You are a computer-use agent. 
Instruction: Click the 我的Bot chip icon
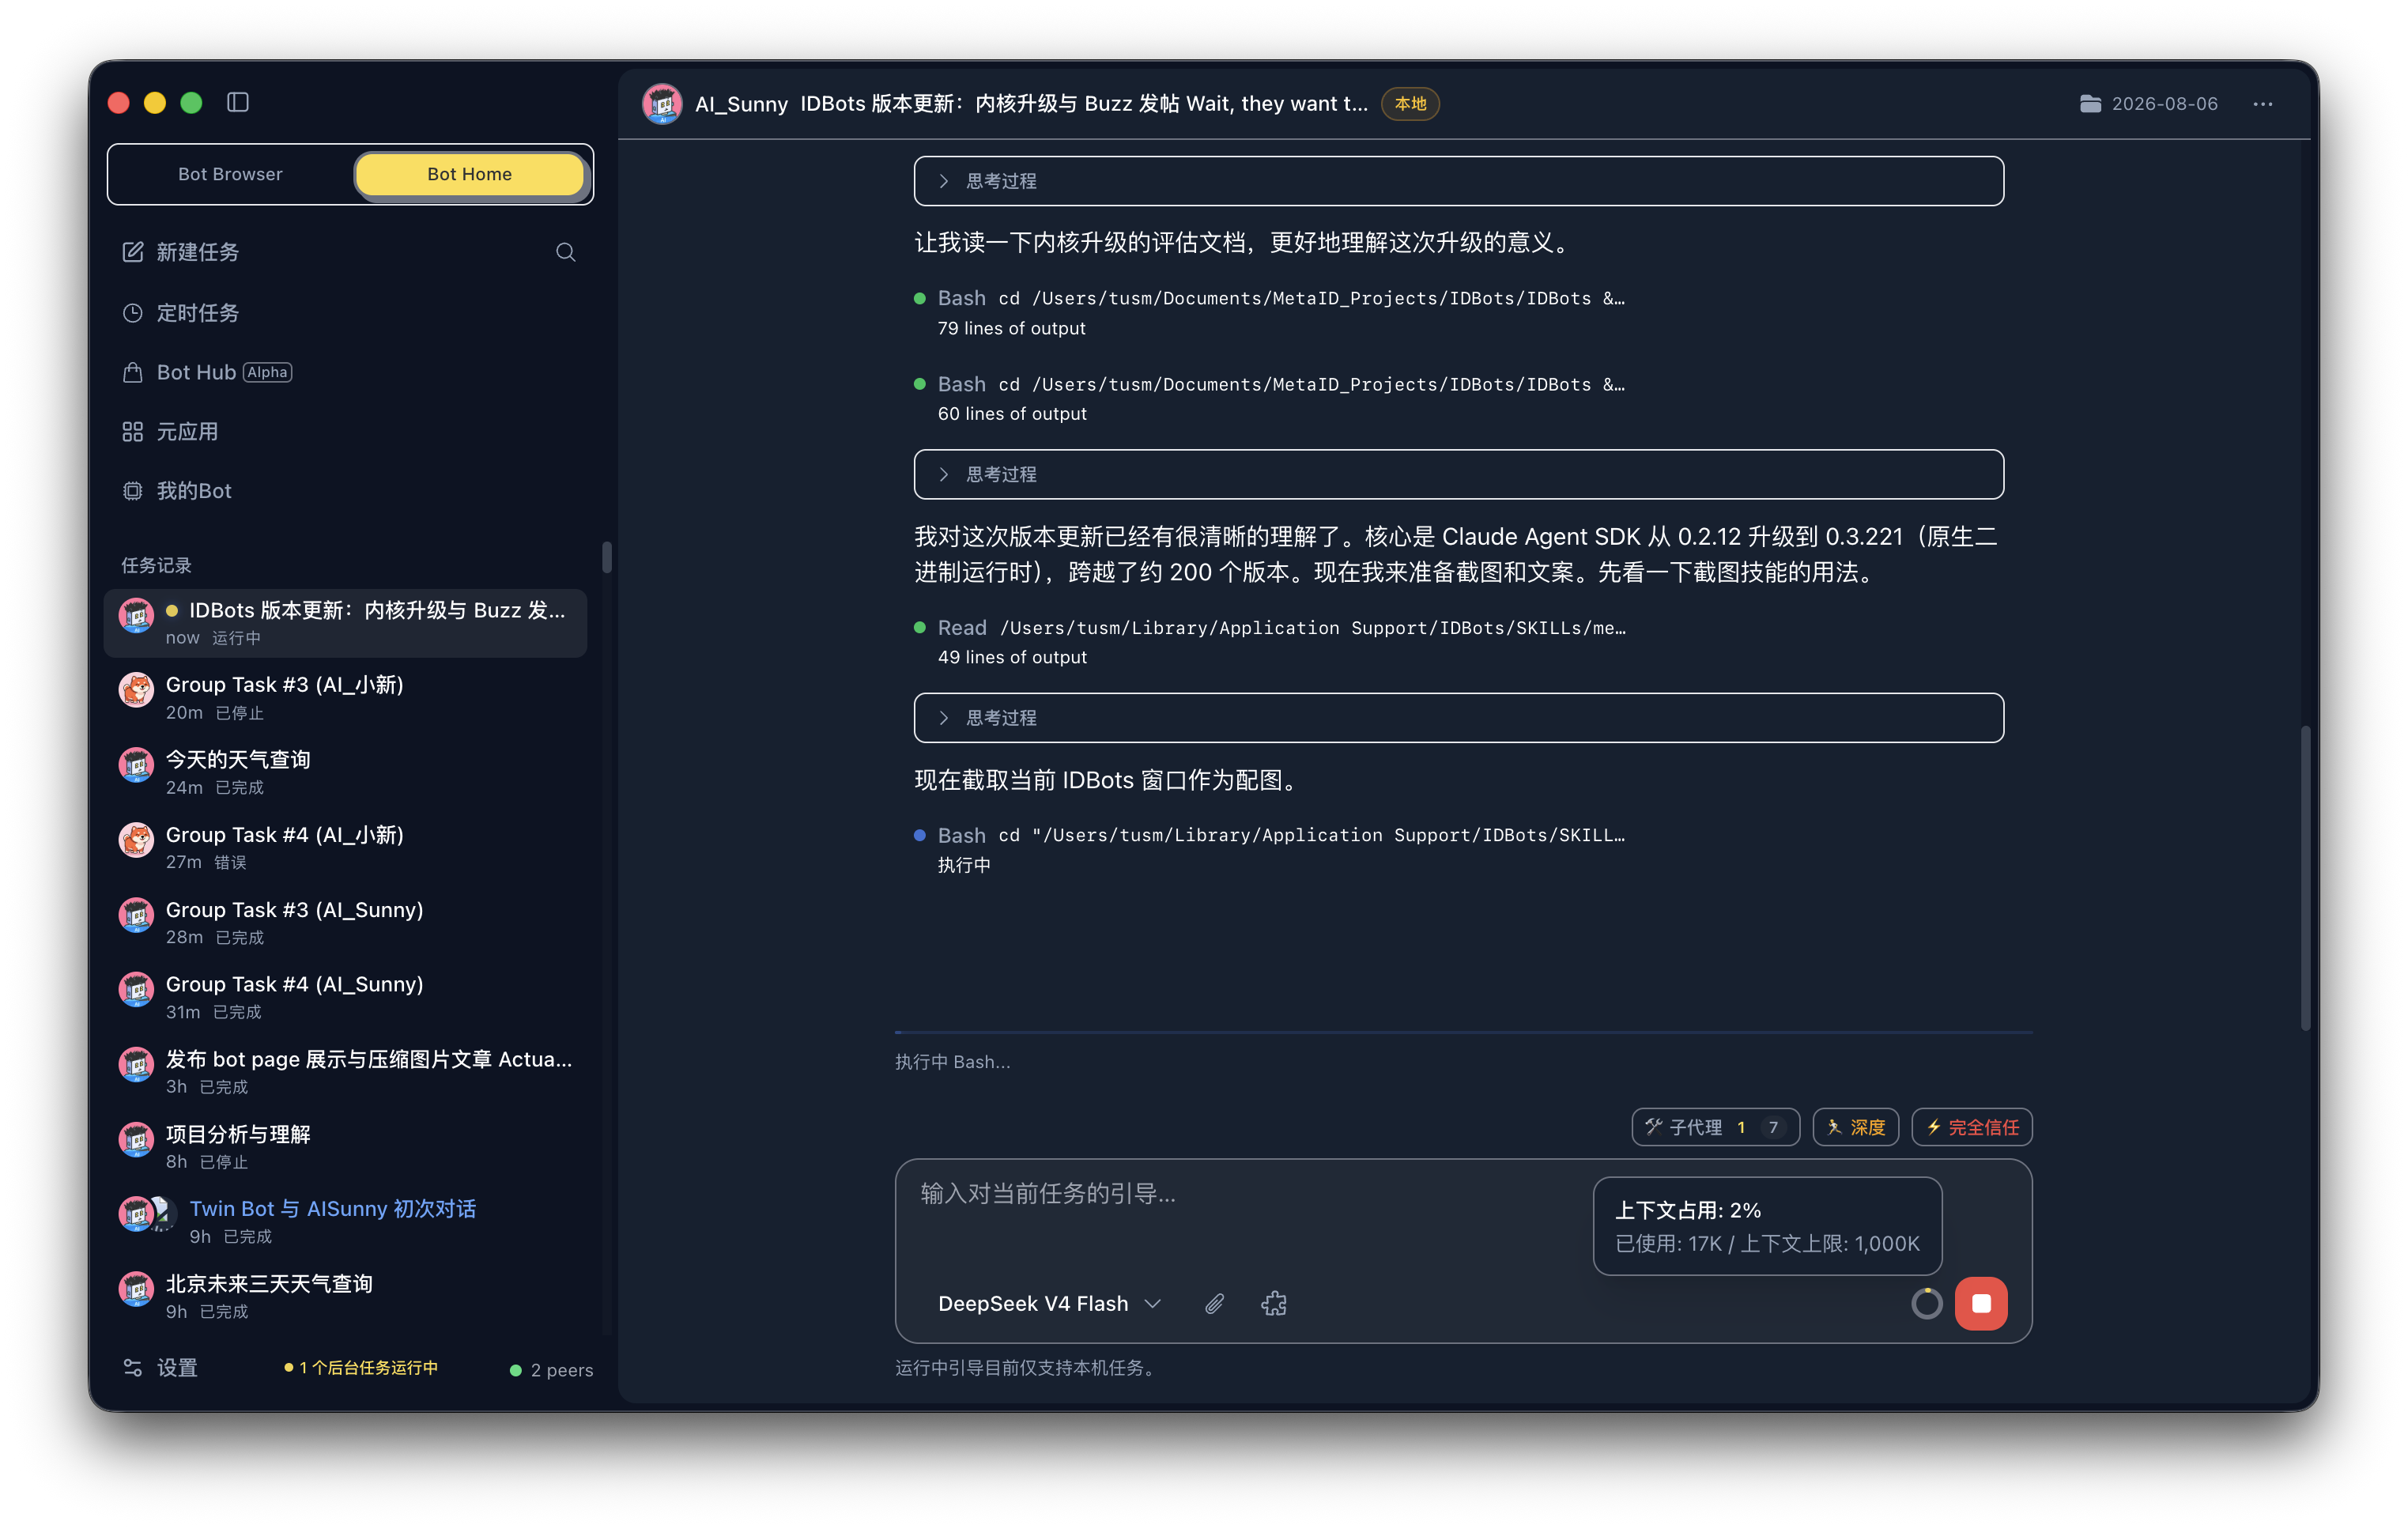pos(133,491)
